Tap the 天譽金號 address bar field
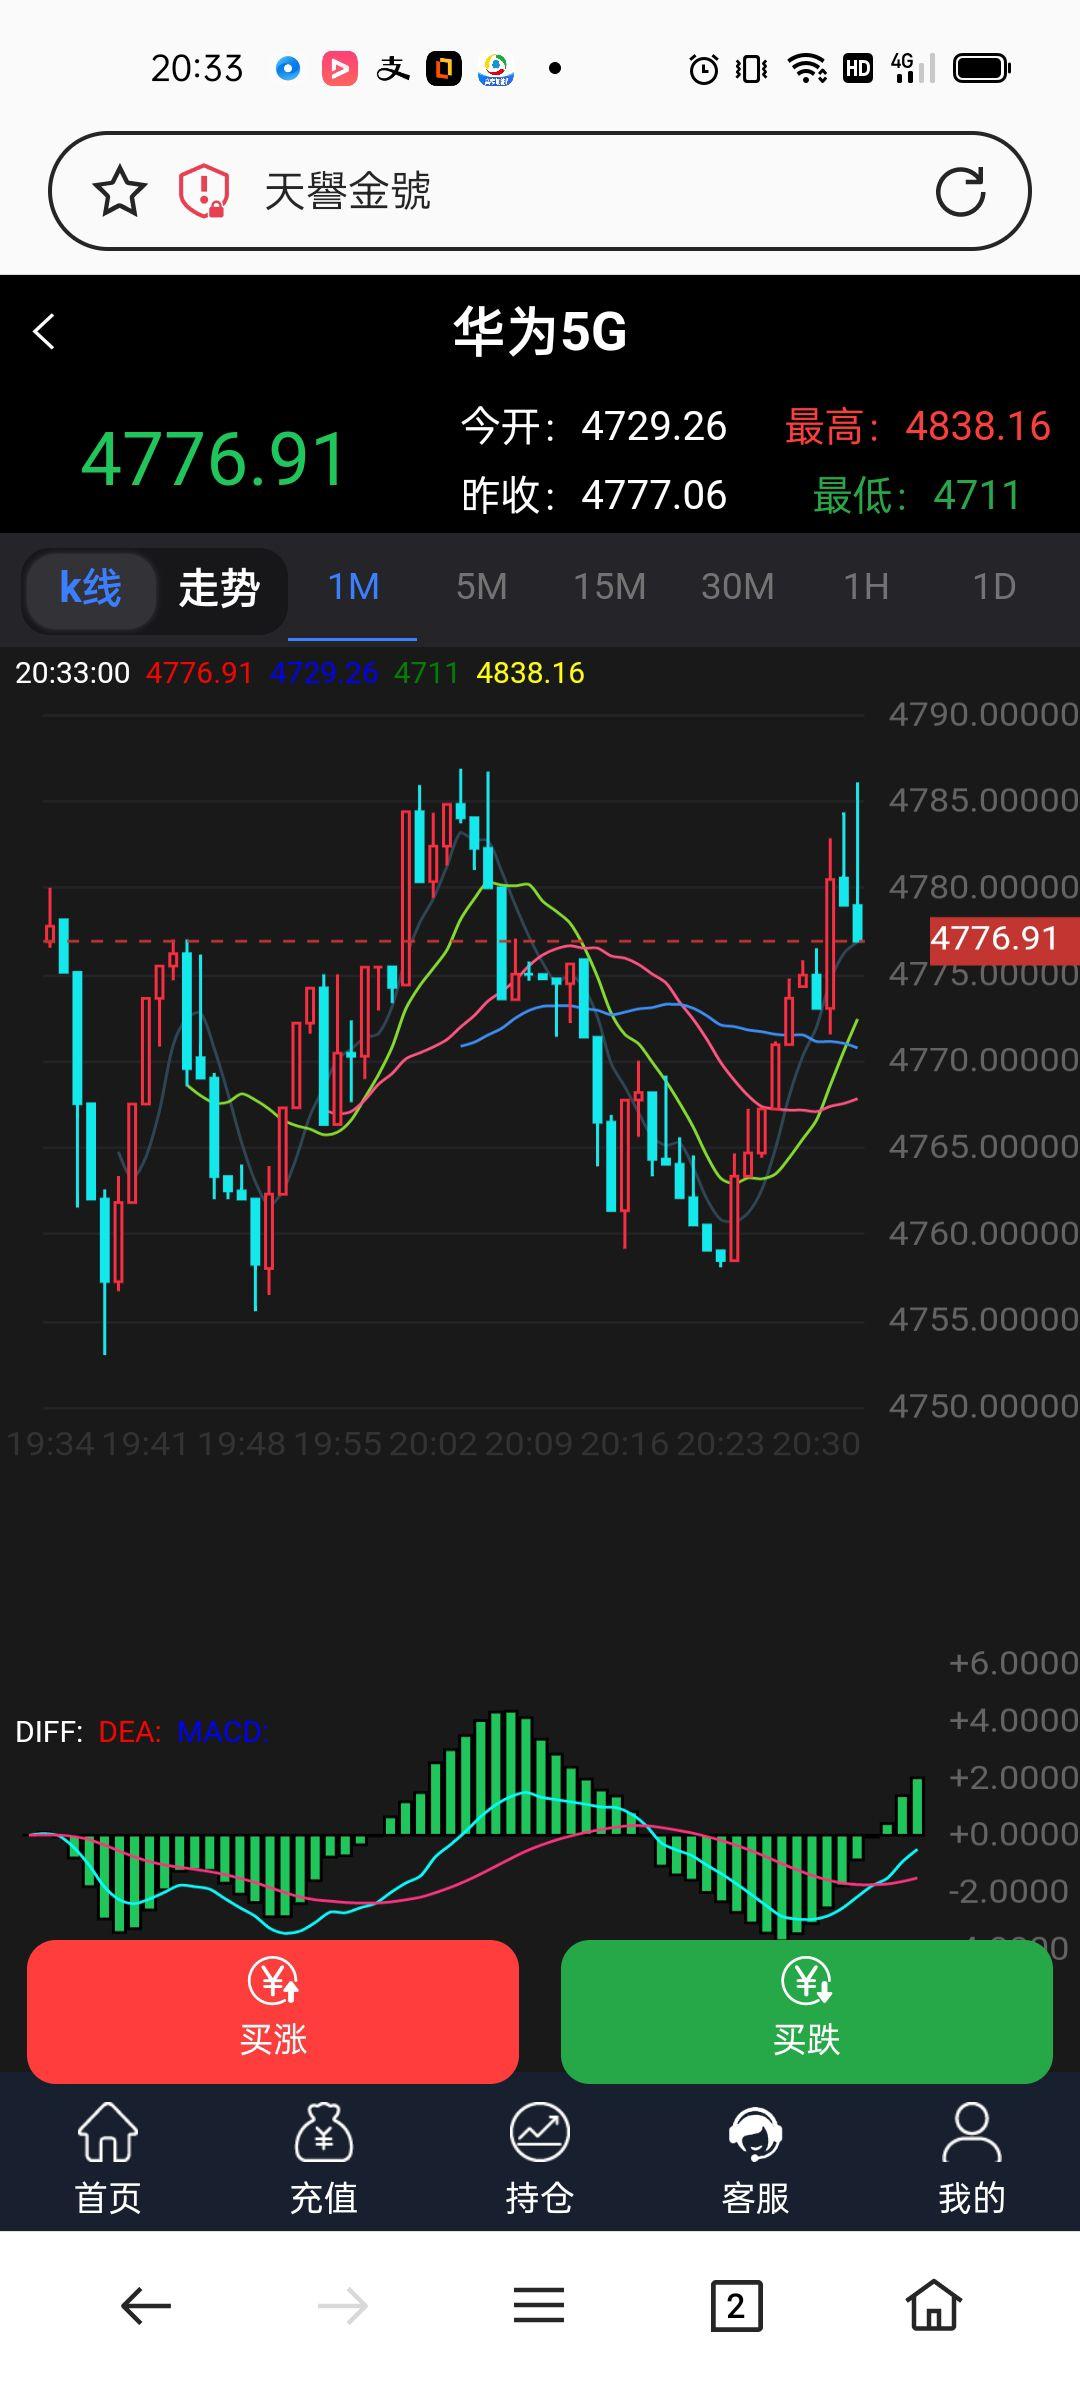Screen dimensions: 1080x2400 coord(560,191)
